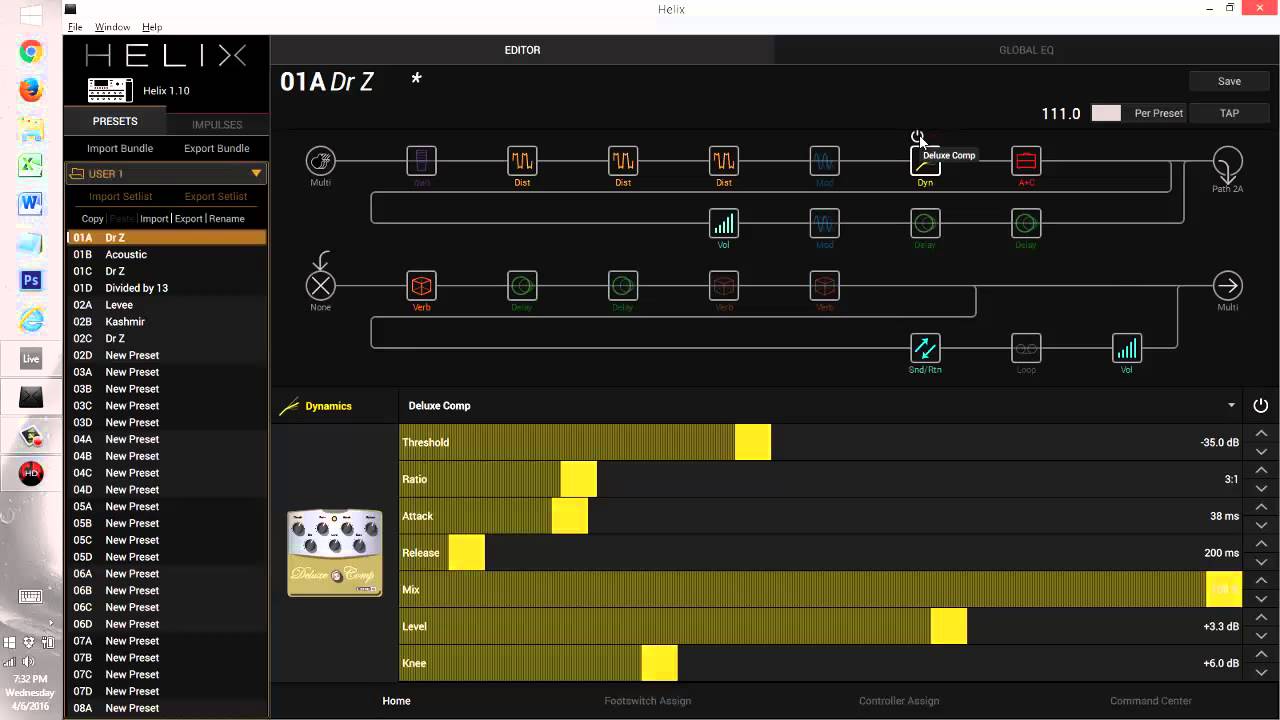1280x720 pixels.
Task: Toggle Deluxe Comp bypass power button
Action: click(1260, 405)
